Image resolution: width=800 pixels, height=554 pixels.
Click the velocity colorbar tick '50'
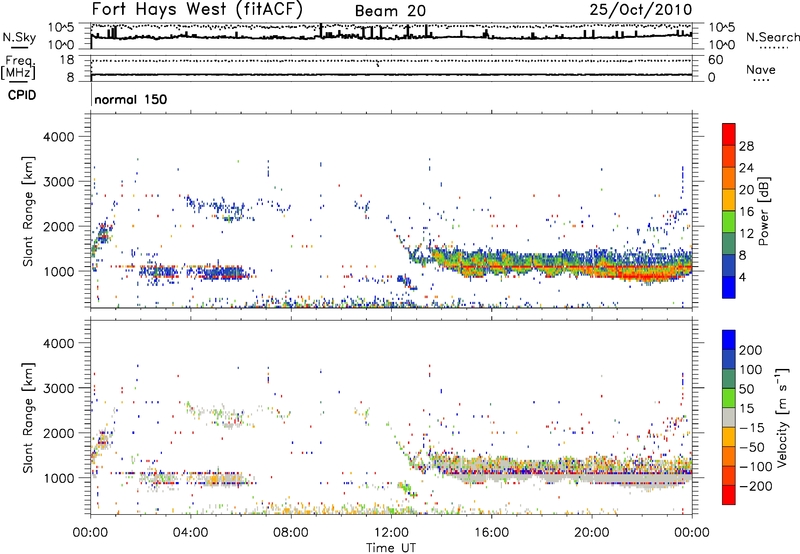tap(746, 389)
